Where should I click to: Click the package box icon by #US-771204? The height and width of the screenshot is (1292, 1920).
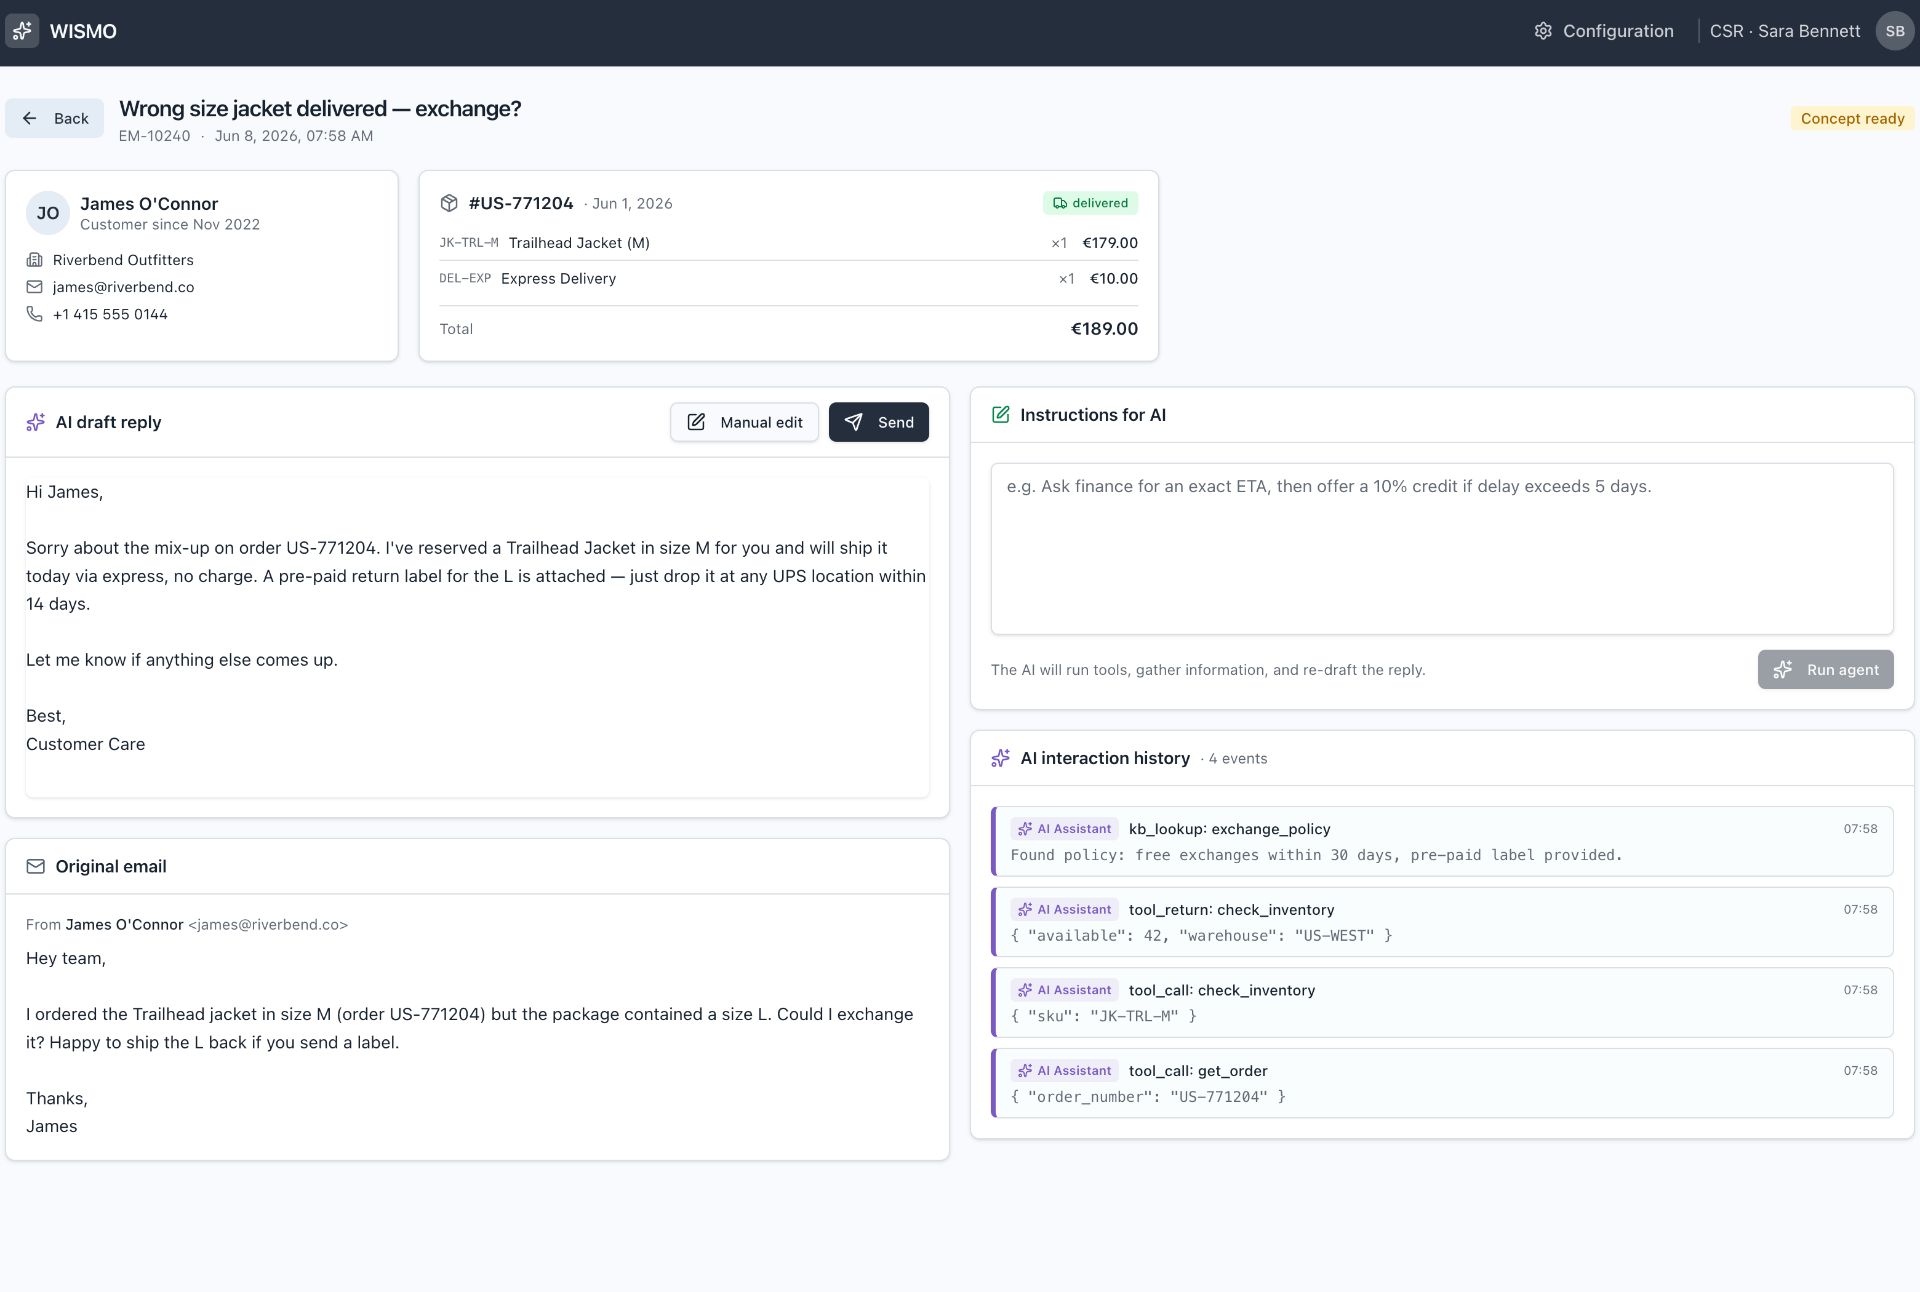[x=449, y=203]
